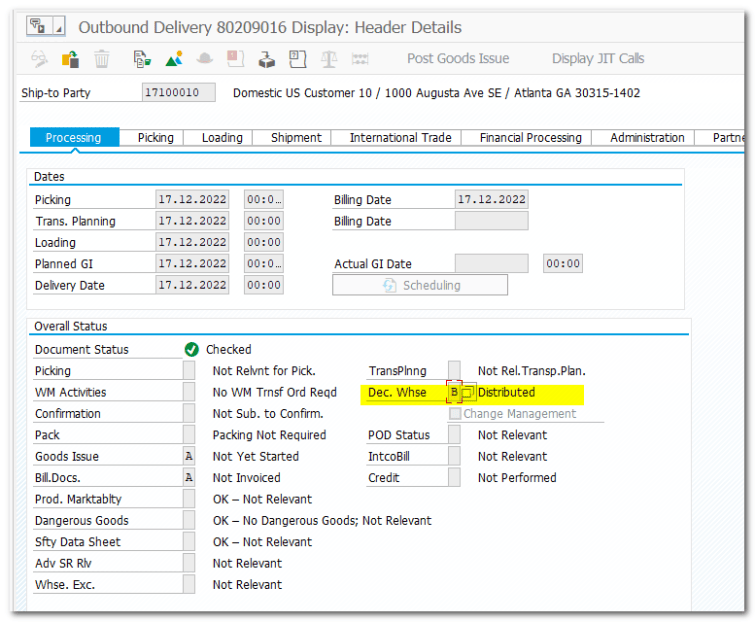Click the trash can delete icon
This screenshot has width=755, height=622.
[102, 59]
